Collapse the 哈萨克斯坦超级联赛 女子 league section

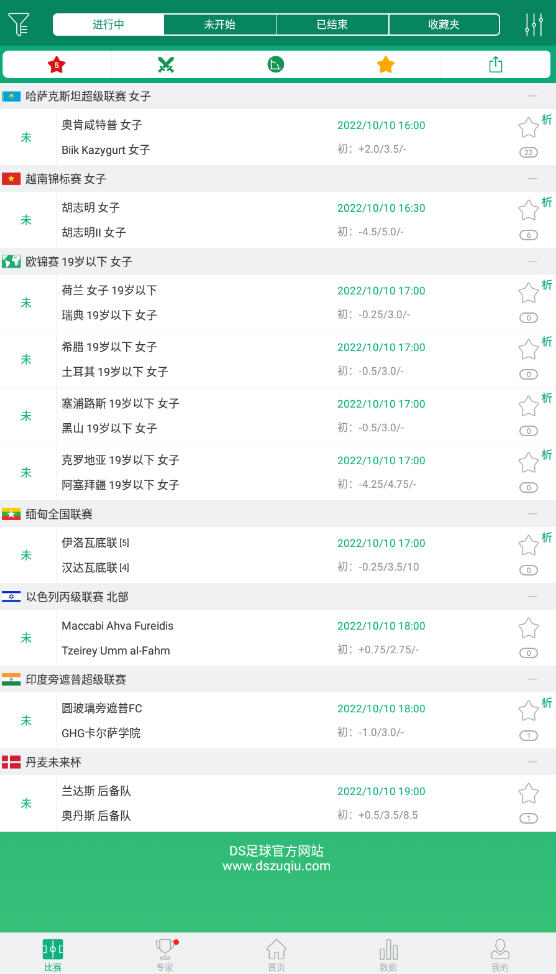click(532, 96)
